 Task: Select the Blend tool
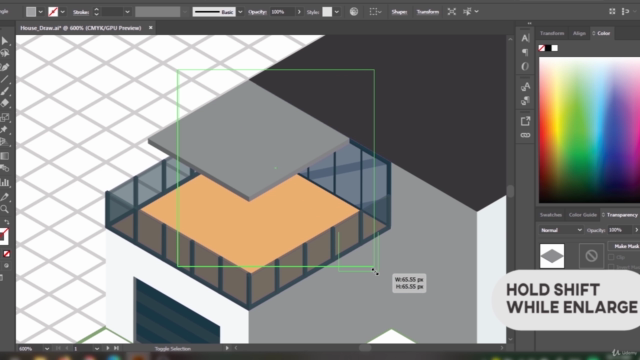4,168
